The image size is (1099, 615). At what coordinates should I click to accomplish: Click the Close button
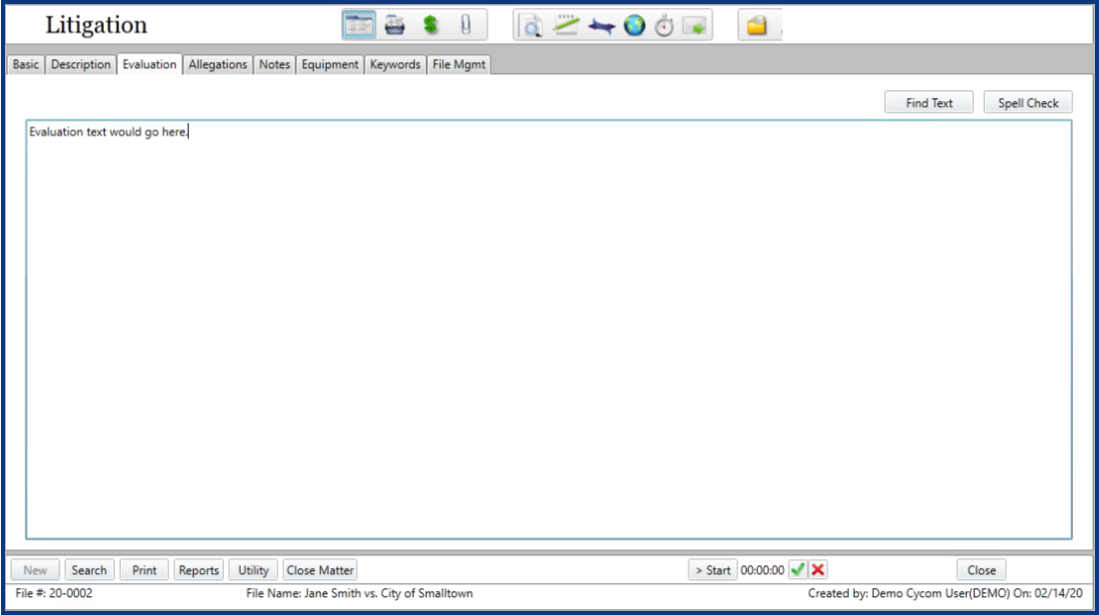click(x=981, y=570)
